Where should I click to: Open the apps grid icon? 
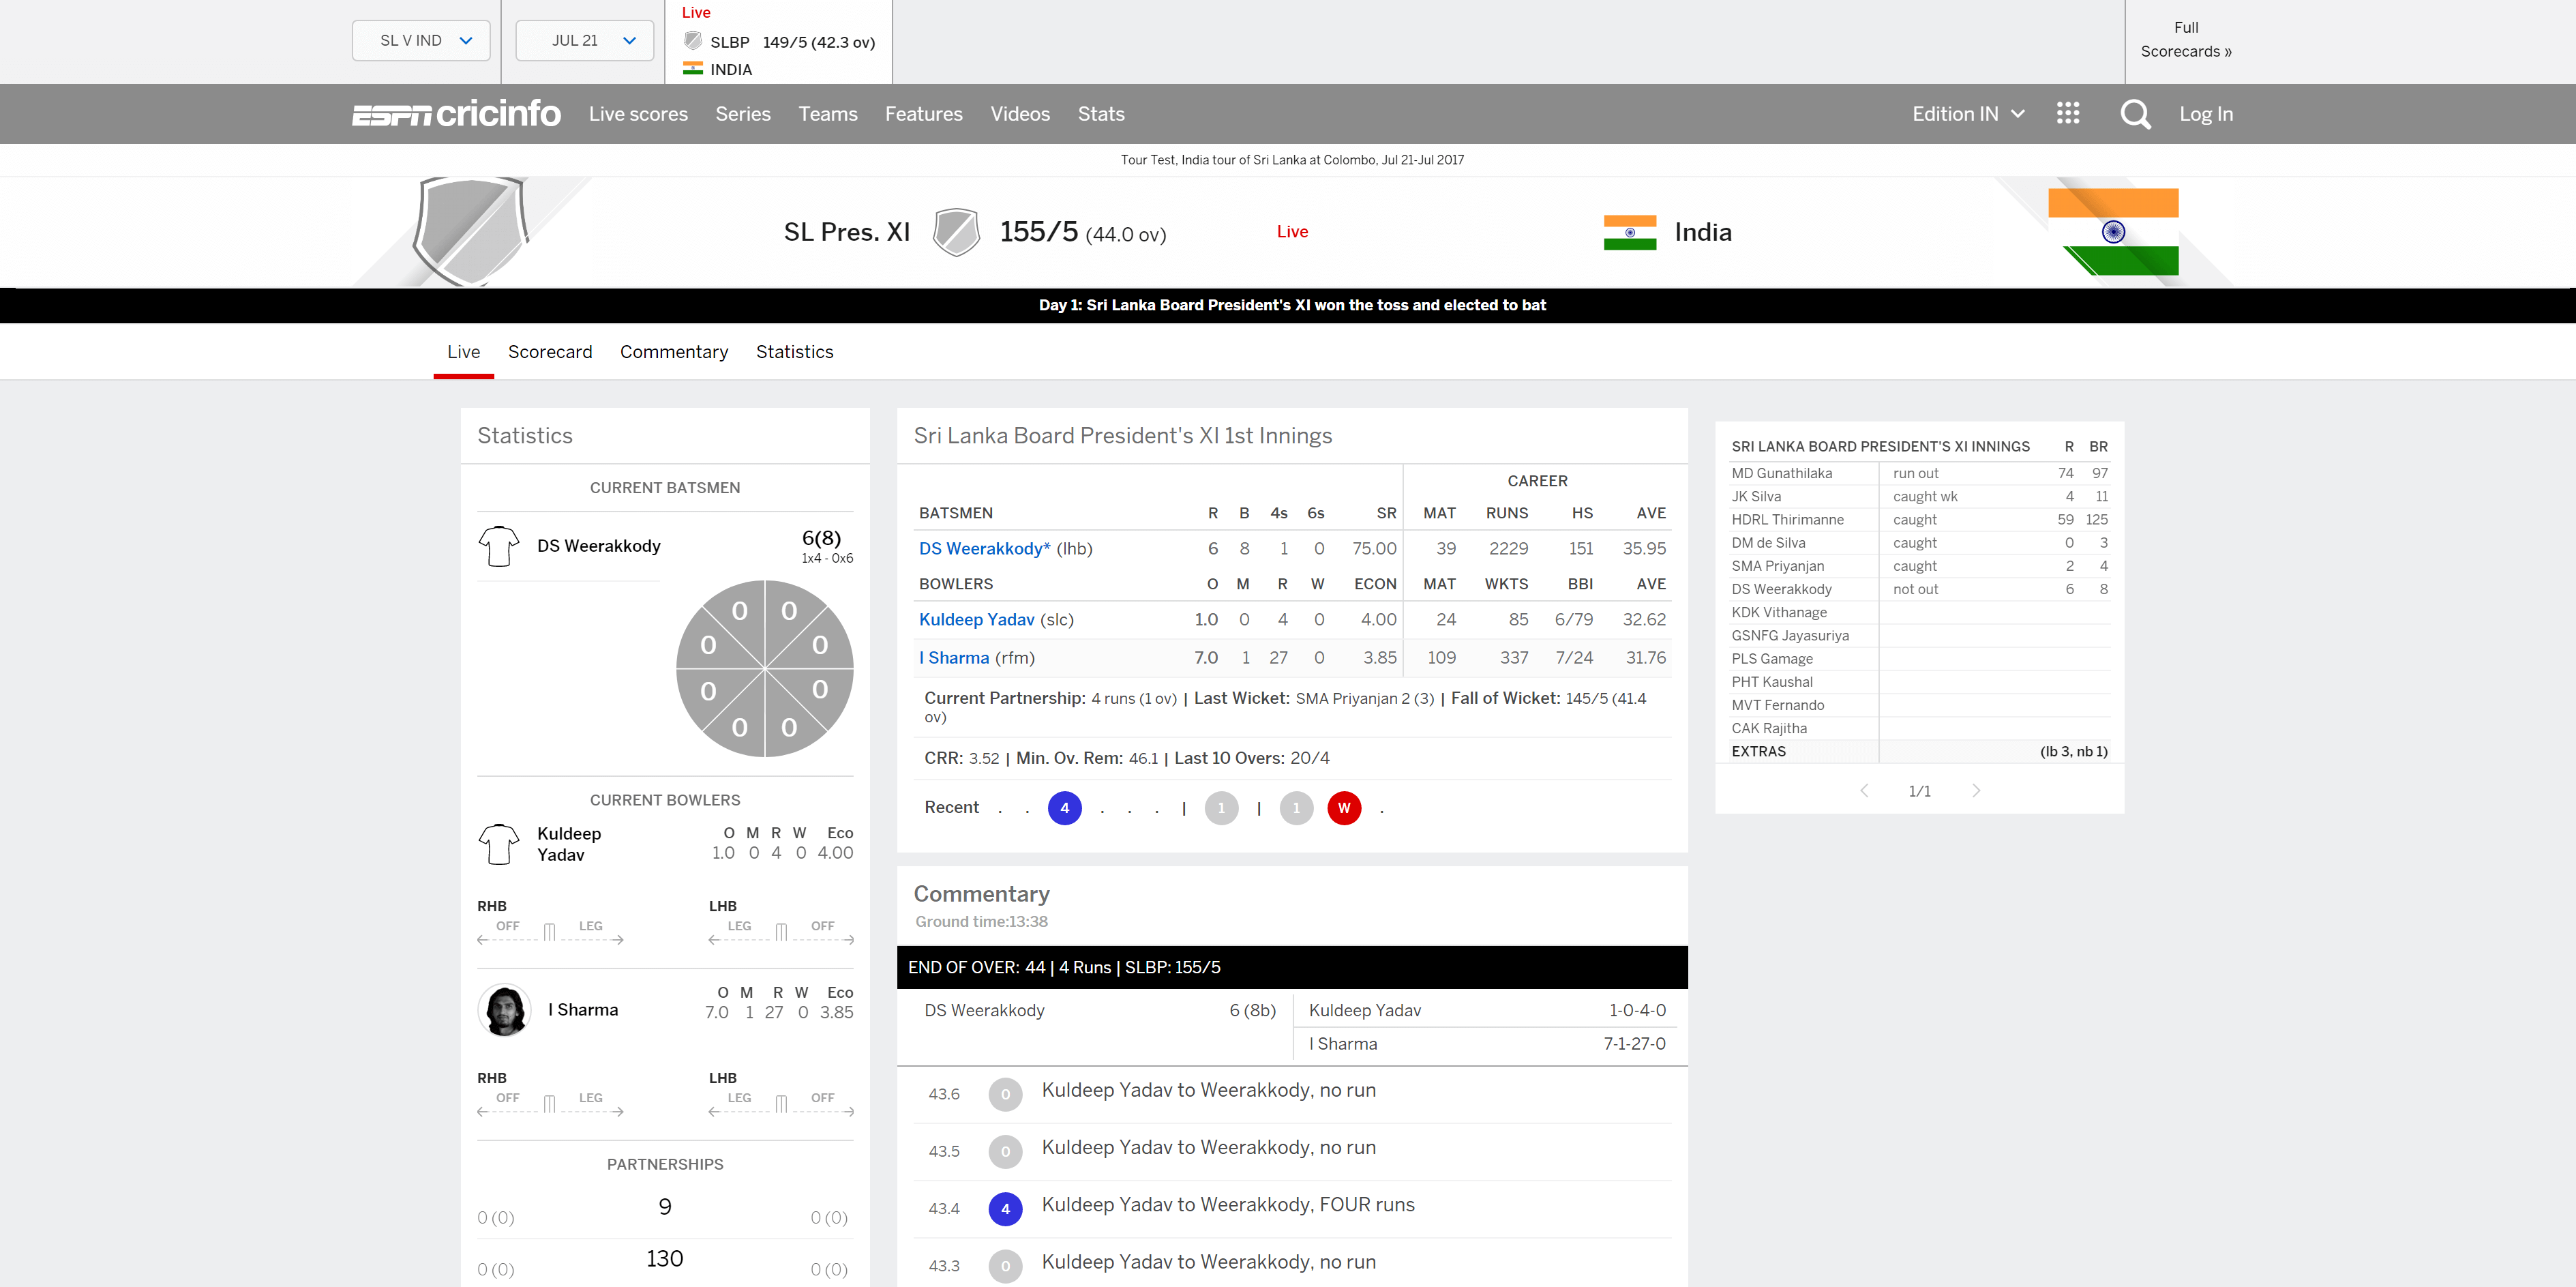[2068, 113]
